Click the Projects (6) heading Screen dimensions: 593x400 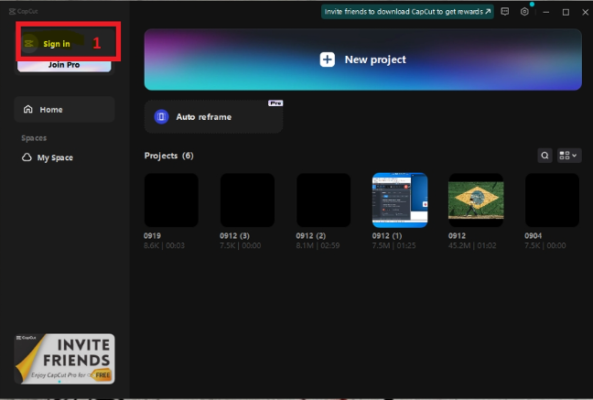(x=169, y=156)
